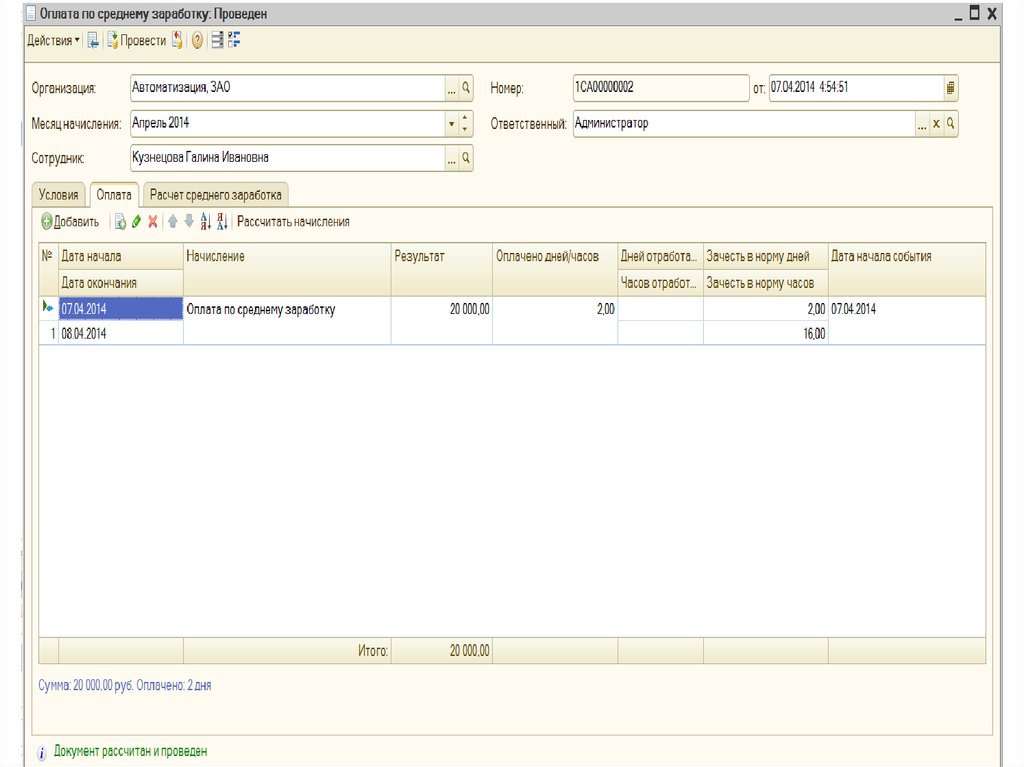
Task: Click the help question mark icon
Action: 197,41
